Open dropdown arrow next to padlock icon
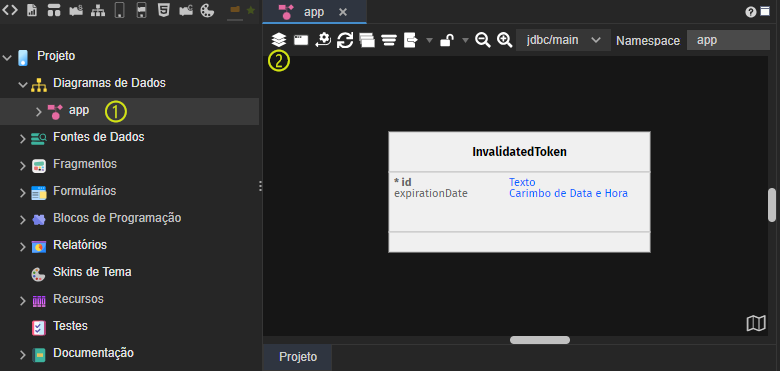780x371 pixels. (x=466, y=40)
